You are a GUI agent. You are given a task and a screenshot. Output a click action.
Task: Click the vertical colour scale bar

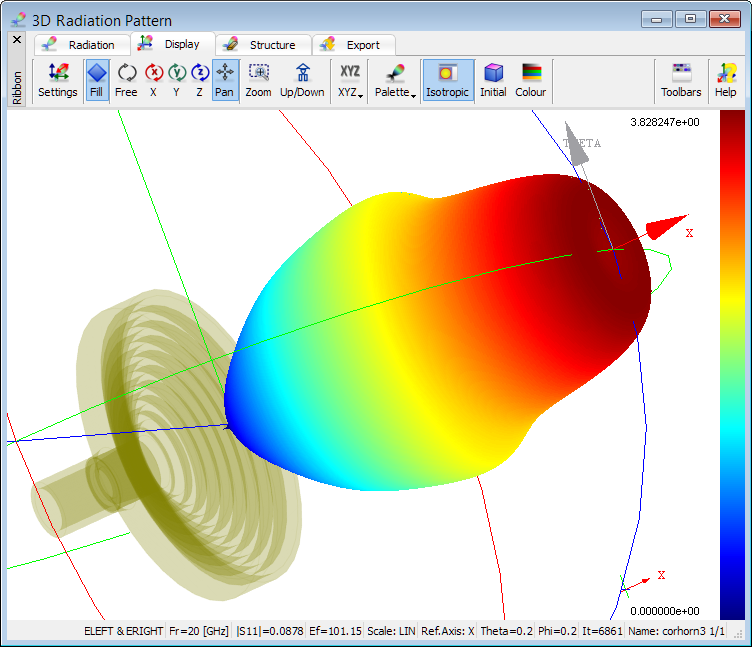732,365
